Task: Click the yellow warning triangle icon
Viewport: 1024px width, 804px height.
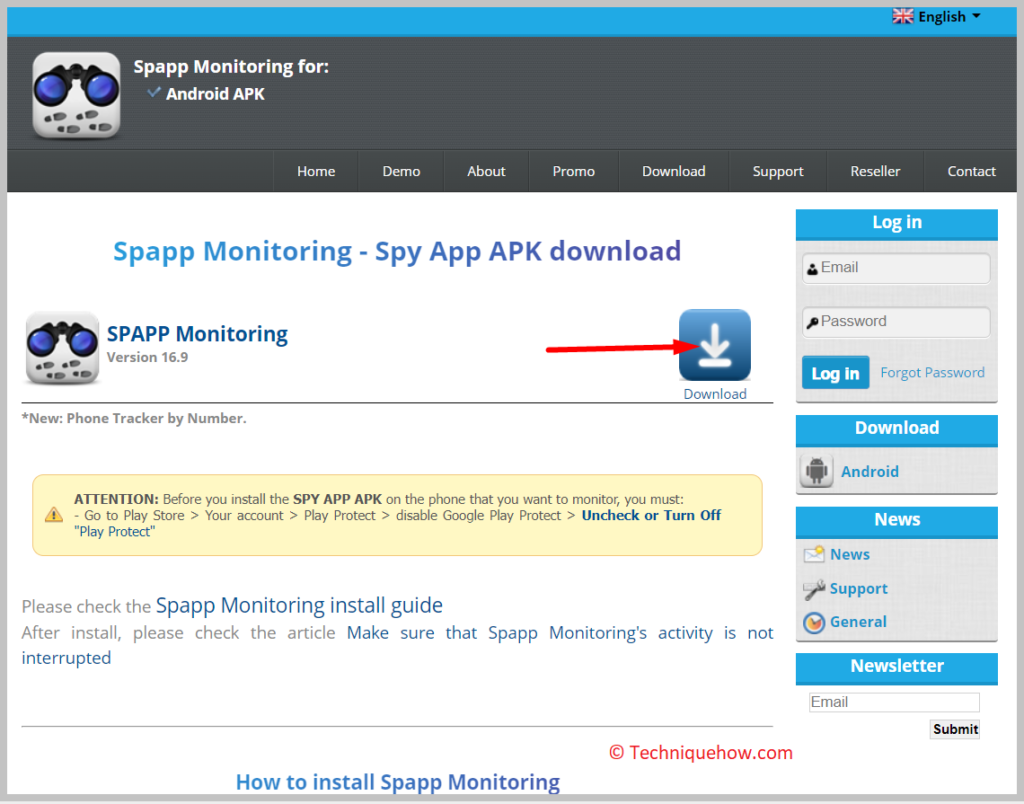Action: [54, 515]
